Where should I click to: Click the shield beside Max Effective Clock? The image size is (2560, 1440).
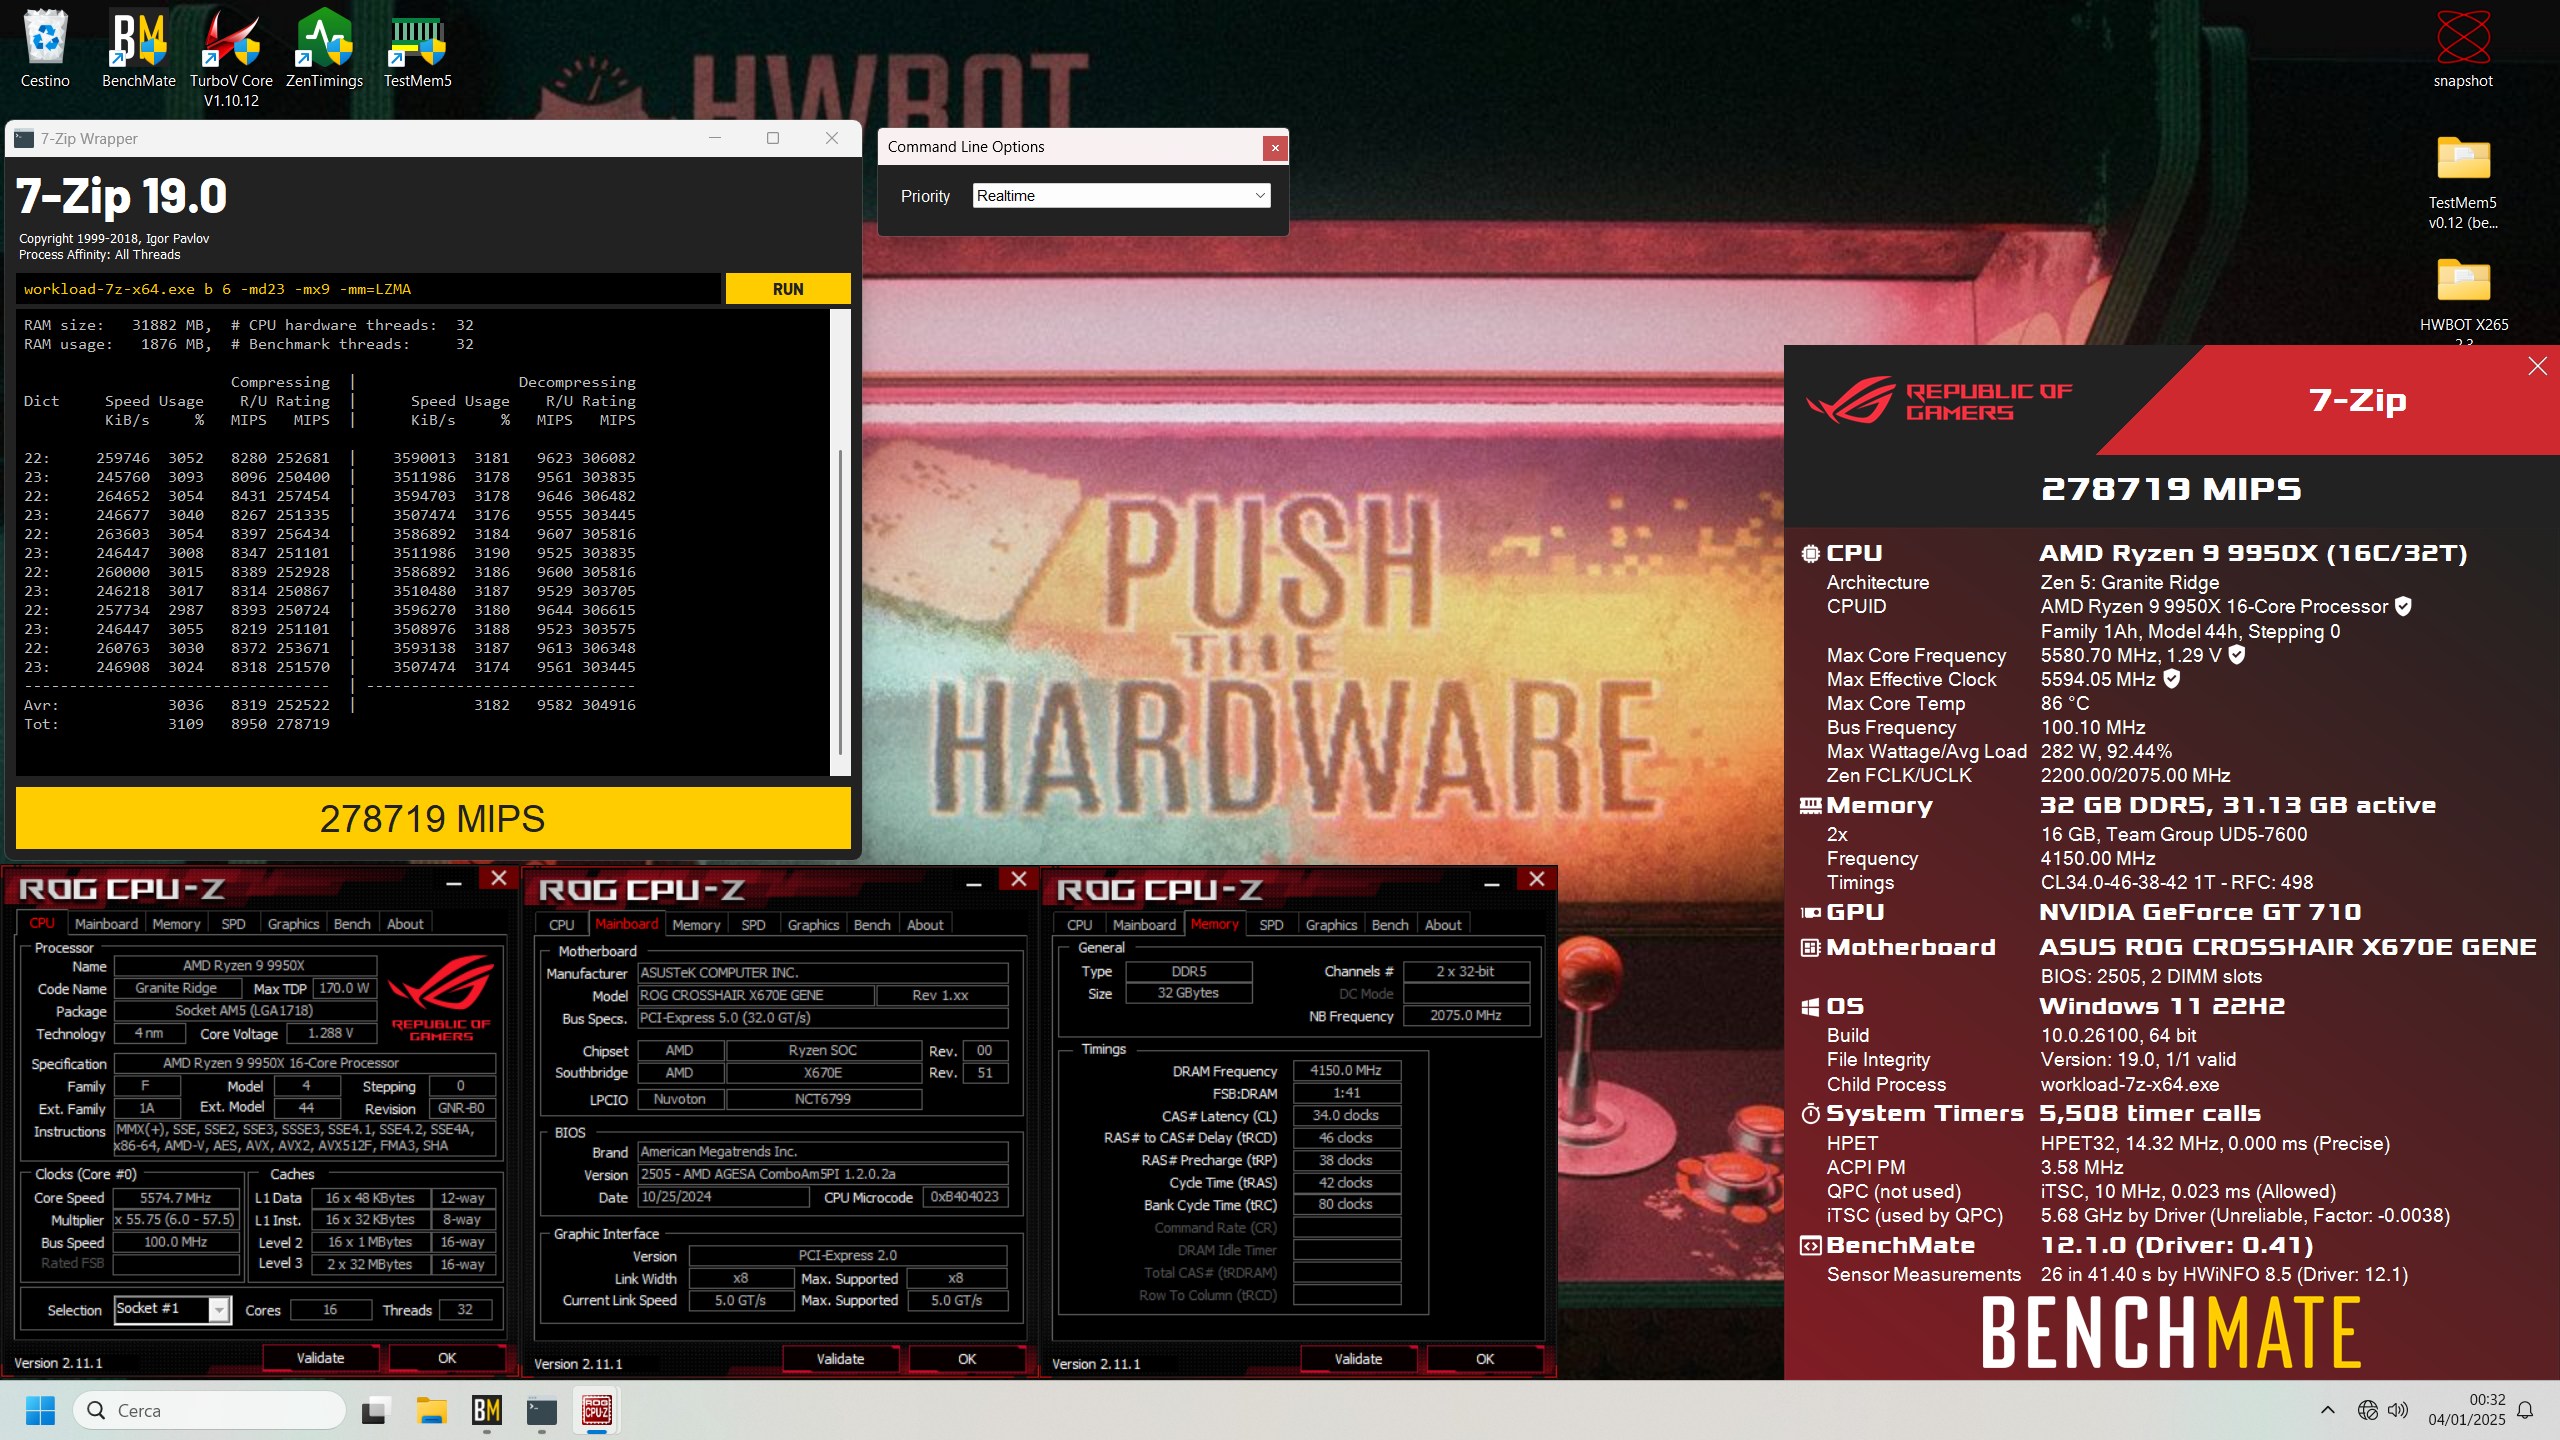[x=2171, y=679]
